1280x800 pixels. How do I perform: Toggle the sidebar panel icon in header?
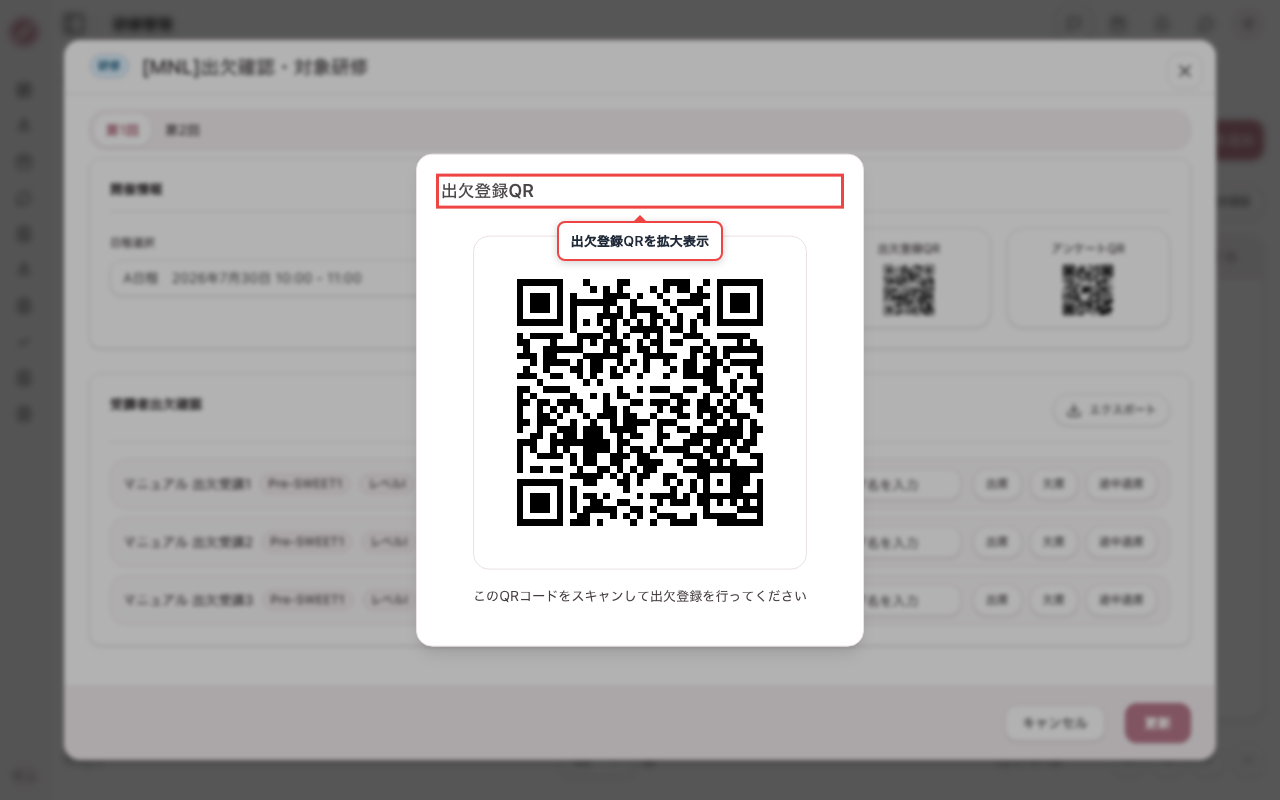point(74,23)
